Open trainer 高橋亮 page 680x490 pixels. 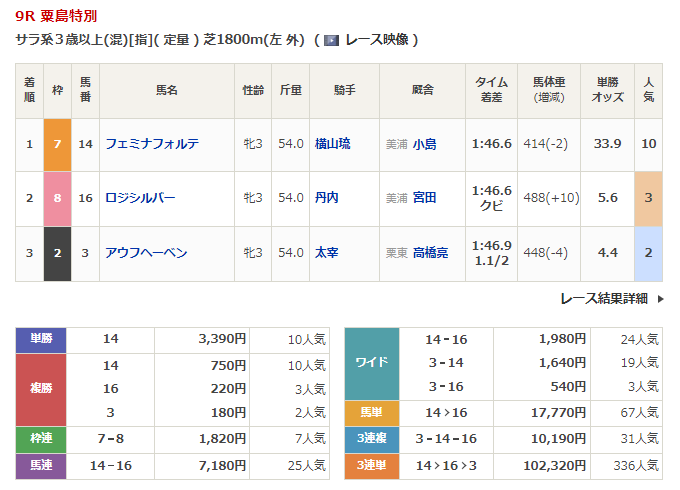(430, 253)
